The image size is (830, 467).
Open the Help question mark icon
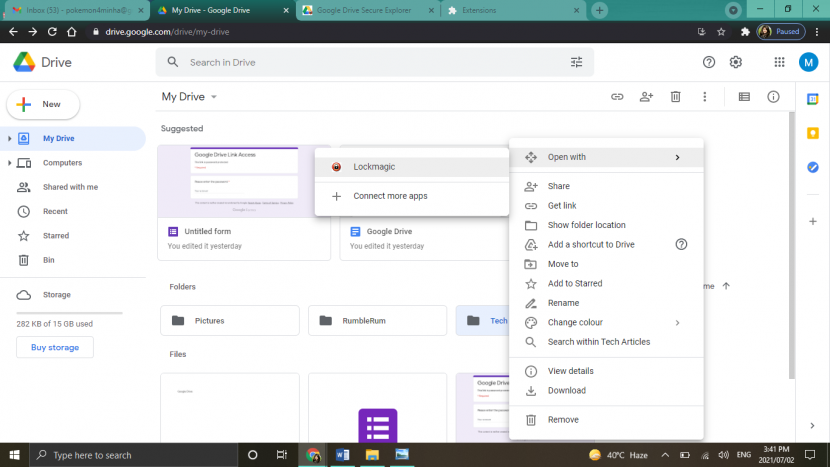(x=708, y=62)
